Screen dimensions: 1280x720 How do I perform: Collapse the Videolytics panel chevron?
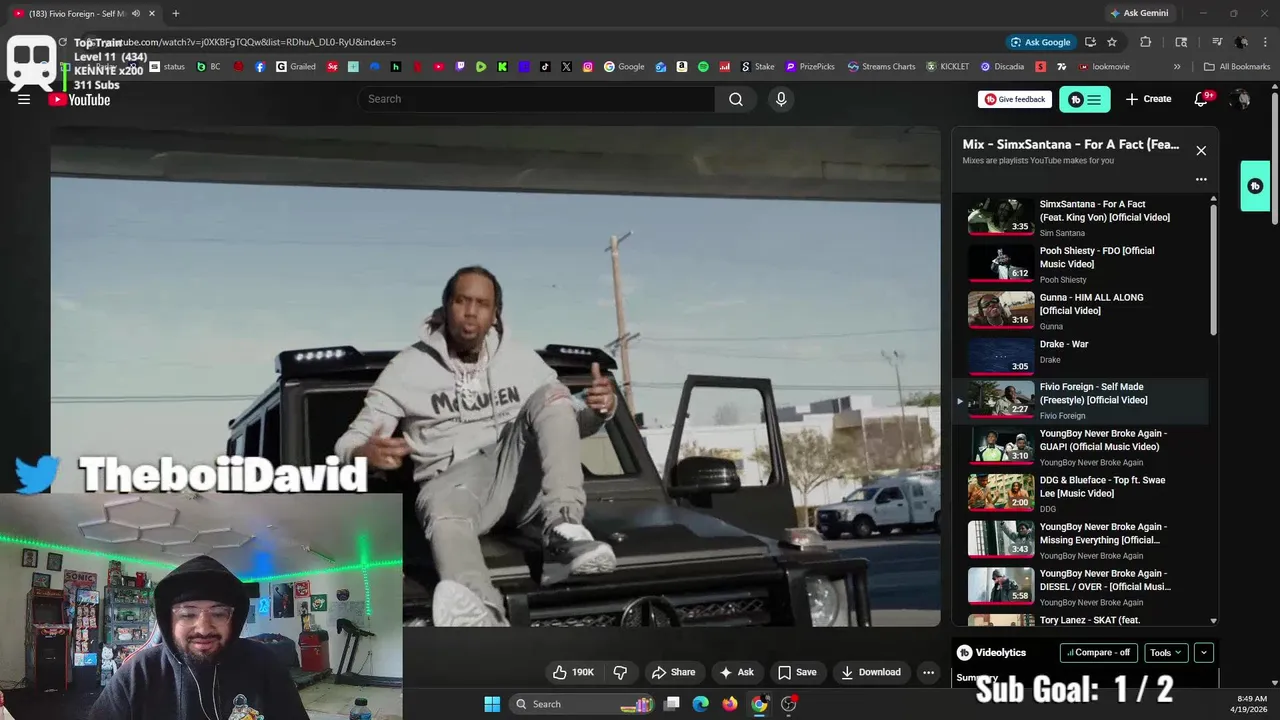click(x=1204, y=652)
